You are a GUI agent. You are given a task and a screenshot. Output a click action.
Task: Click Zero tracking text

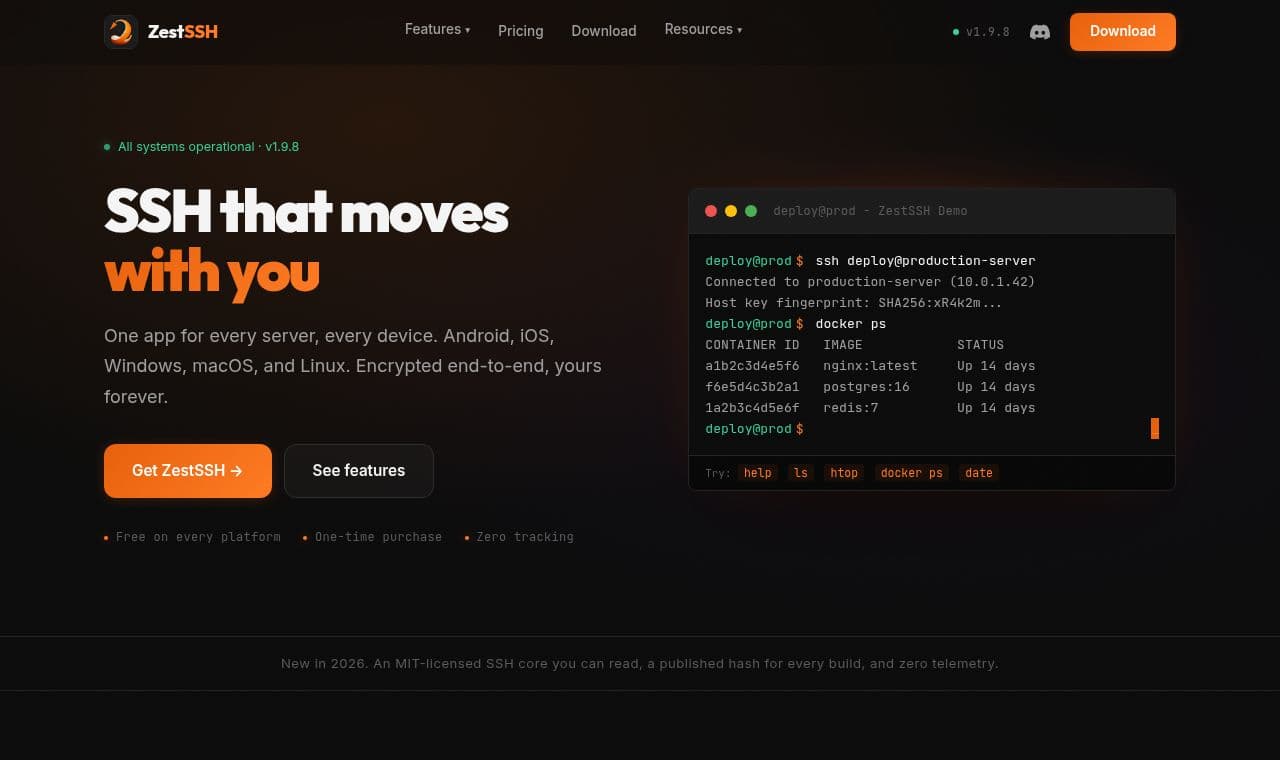pos(525,537)
